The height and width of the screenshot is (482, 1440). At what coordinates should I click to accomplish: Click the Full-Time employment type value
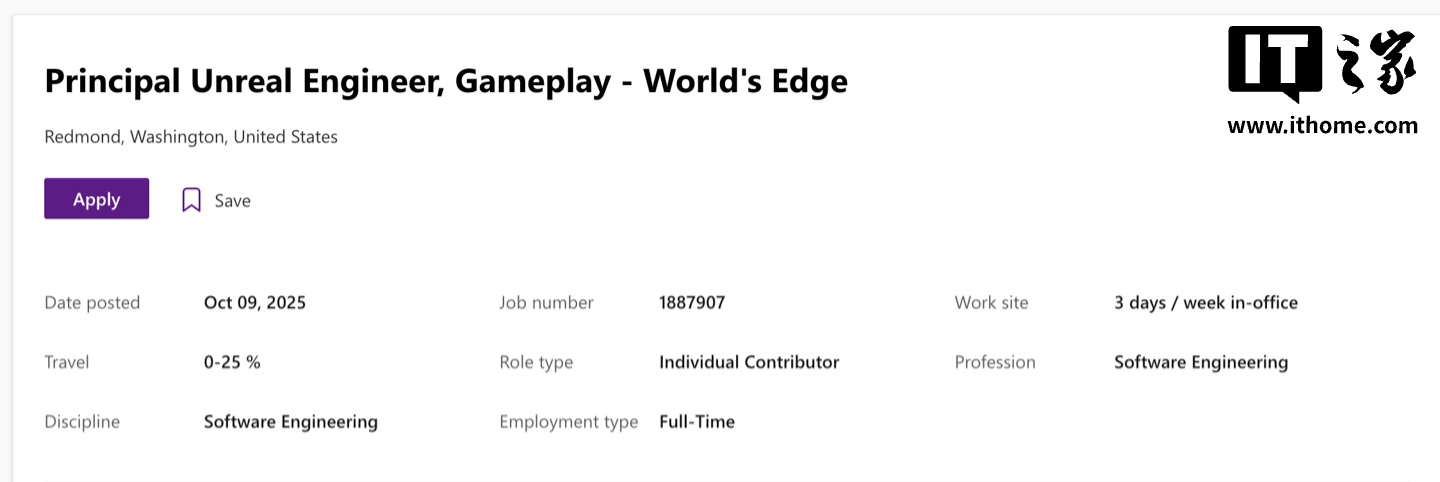[697, 422]
